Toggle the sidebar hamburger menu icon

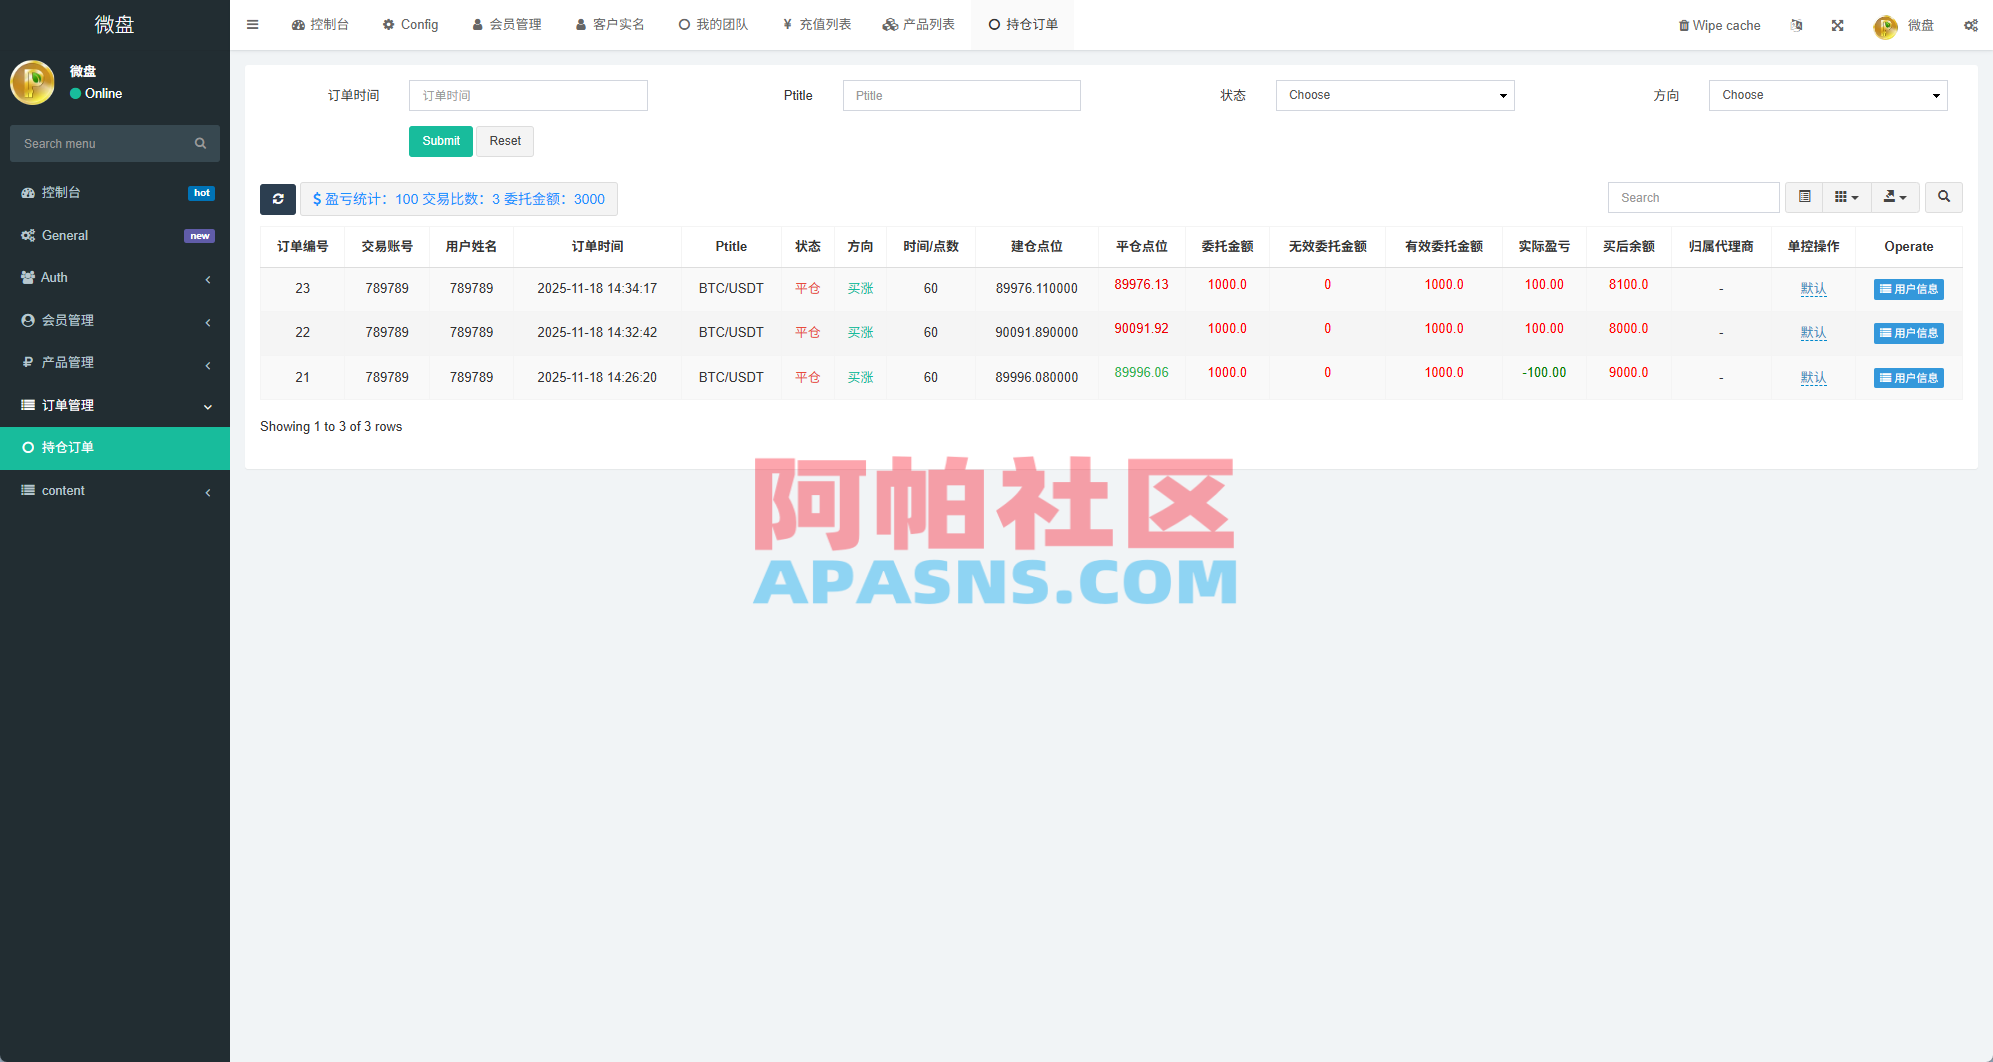point(253,25)
